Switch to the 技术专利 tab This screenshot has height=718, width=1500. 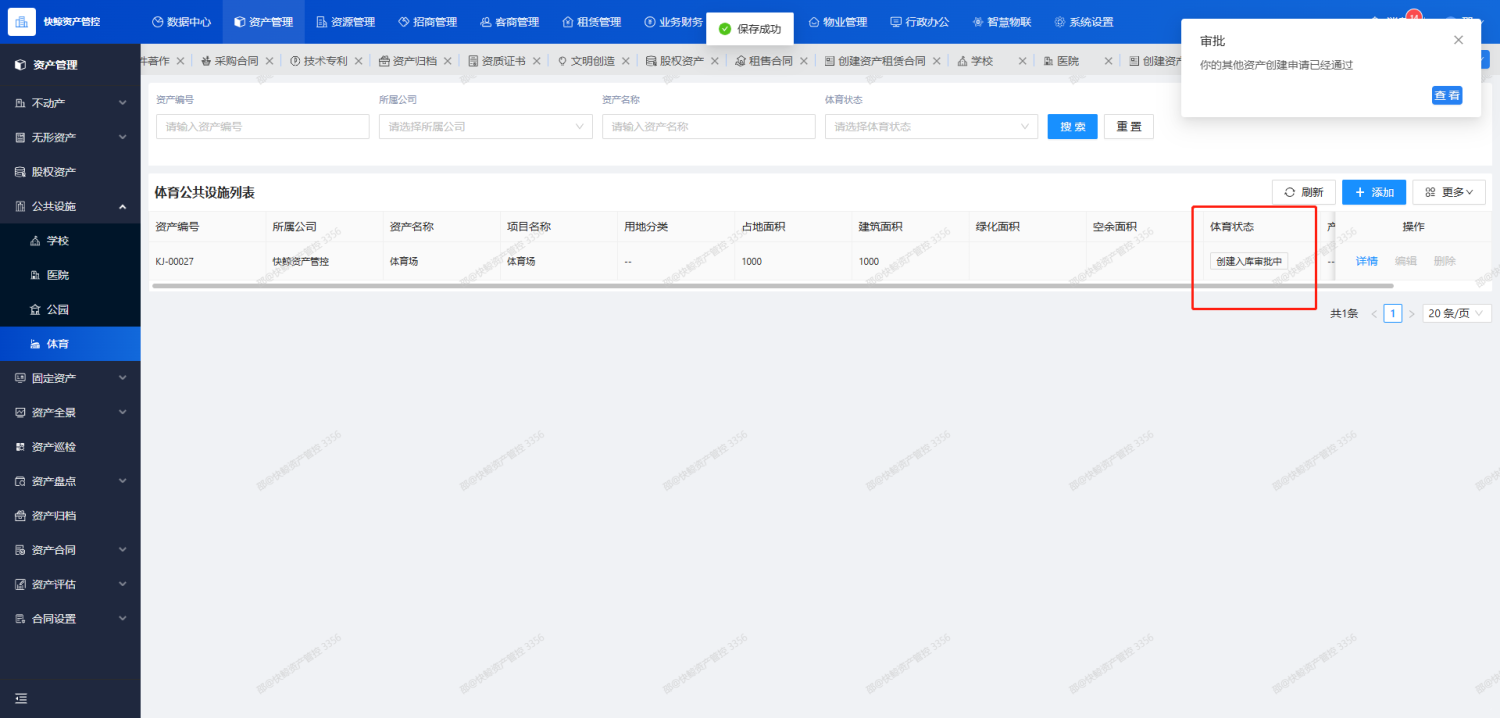tap(318, 61)
